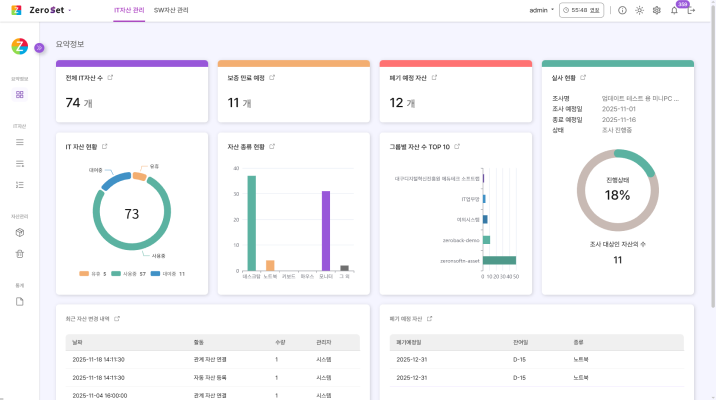Toggle light/dark theme with sun icon
Image resolution: width=716 pixels, height=400 pixels.
[639, 10]
